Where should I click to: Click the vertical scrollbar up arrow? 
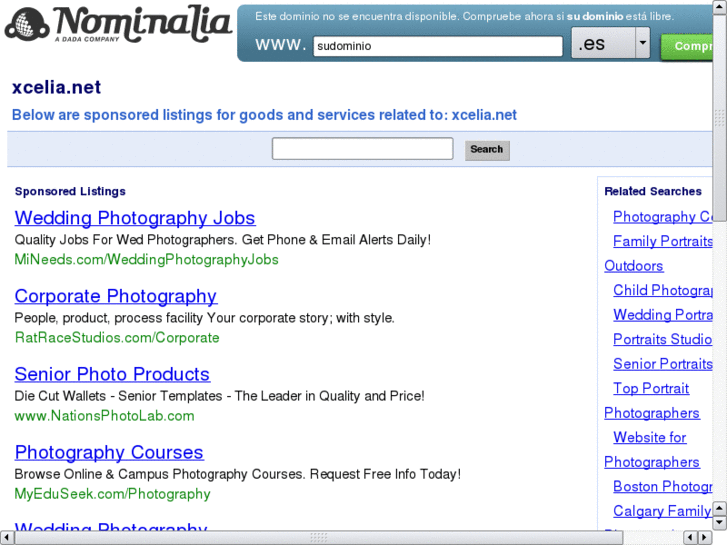coord(720,7)
